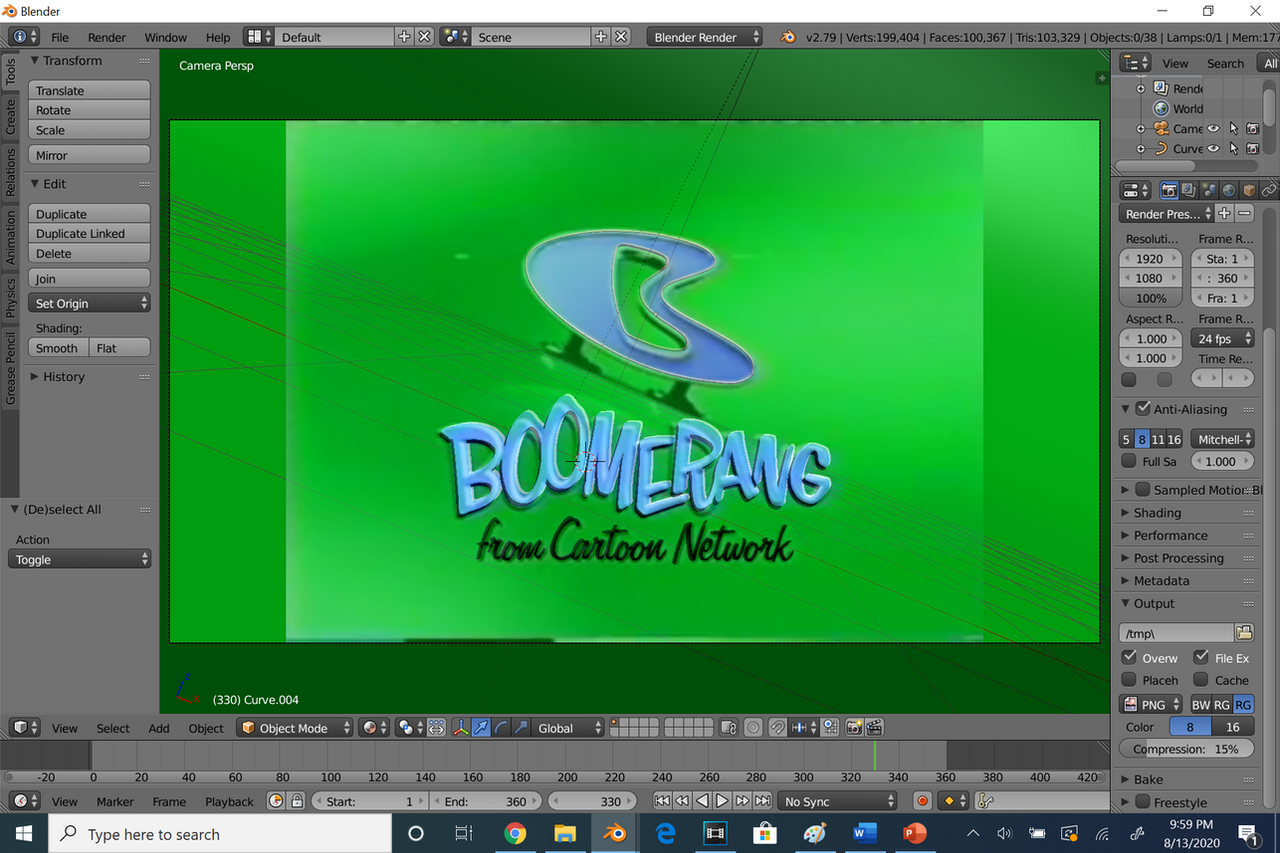Viewport: 1280px width, 853px height.
Task: Select the rotate manipulator icon
Action: tap(501, 728)
